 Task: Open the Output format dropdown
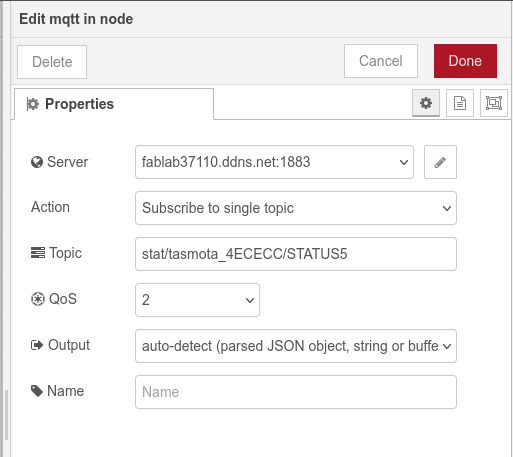click(x=296, y=346)
